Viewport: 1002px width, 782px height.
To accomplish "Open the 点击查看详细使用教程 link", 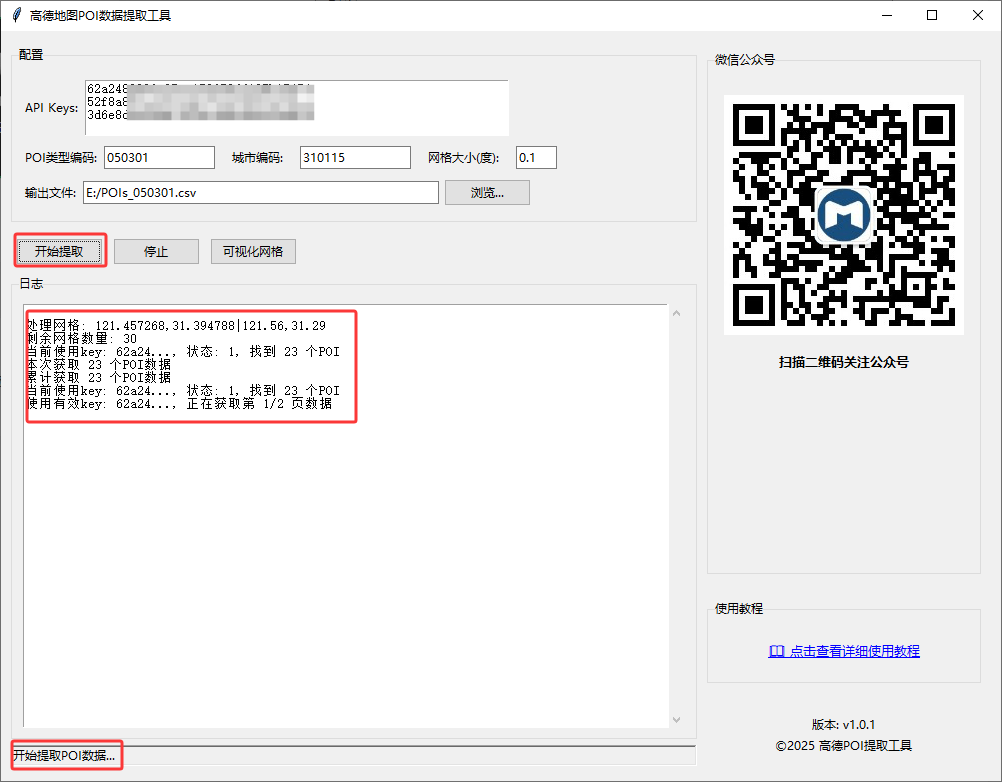I will coord(854,651).
